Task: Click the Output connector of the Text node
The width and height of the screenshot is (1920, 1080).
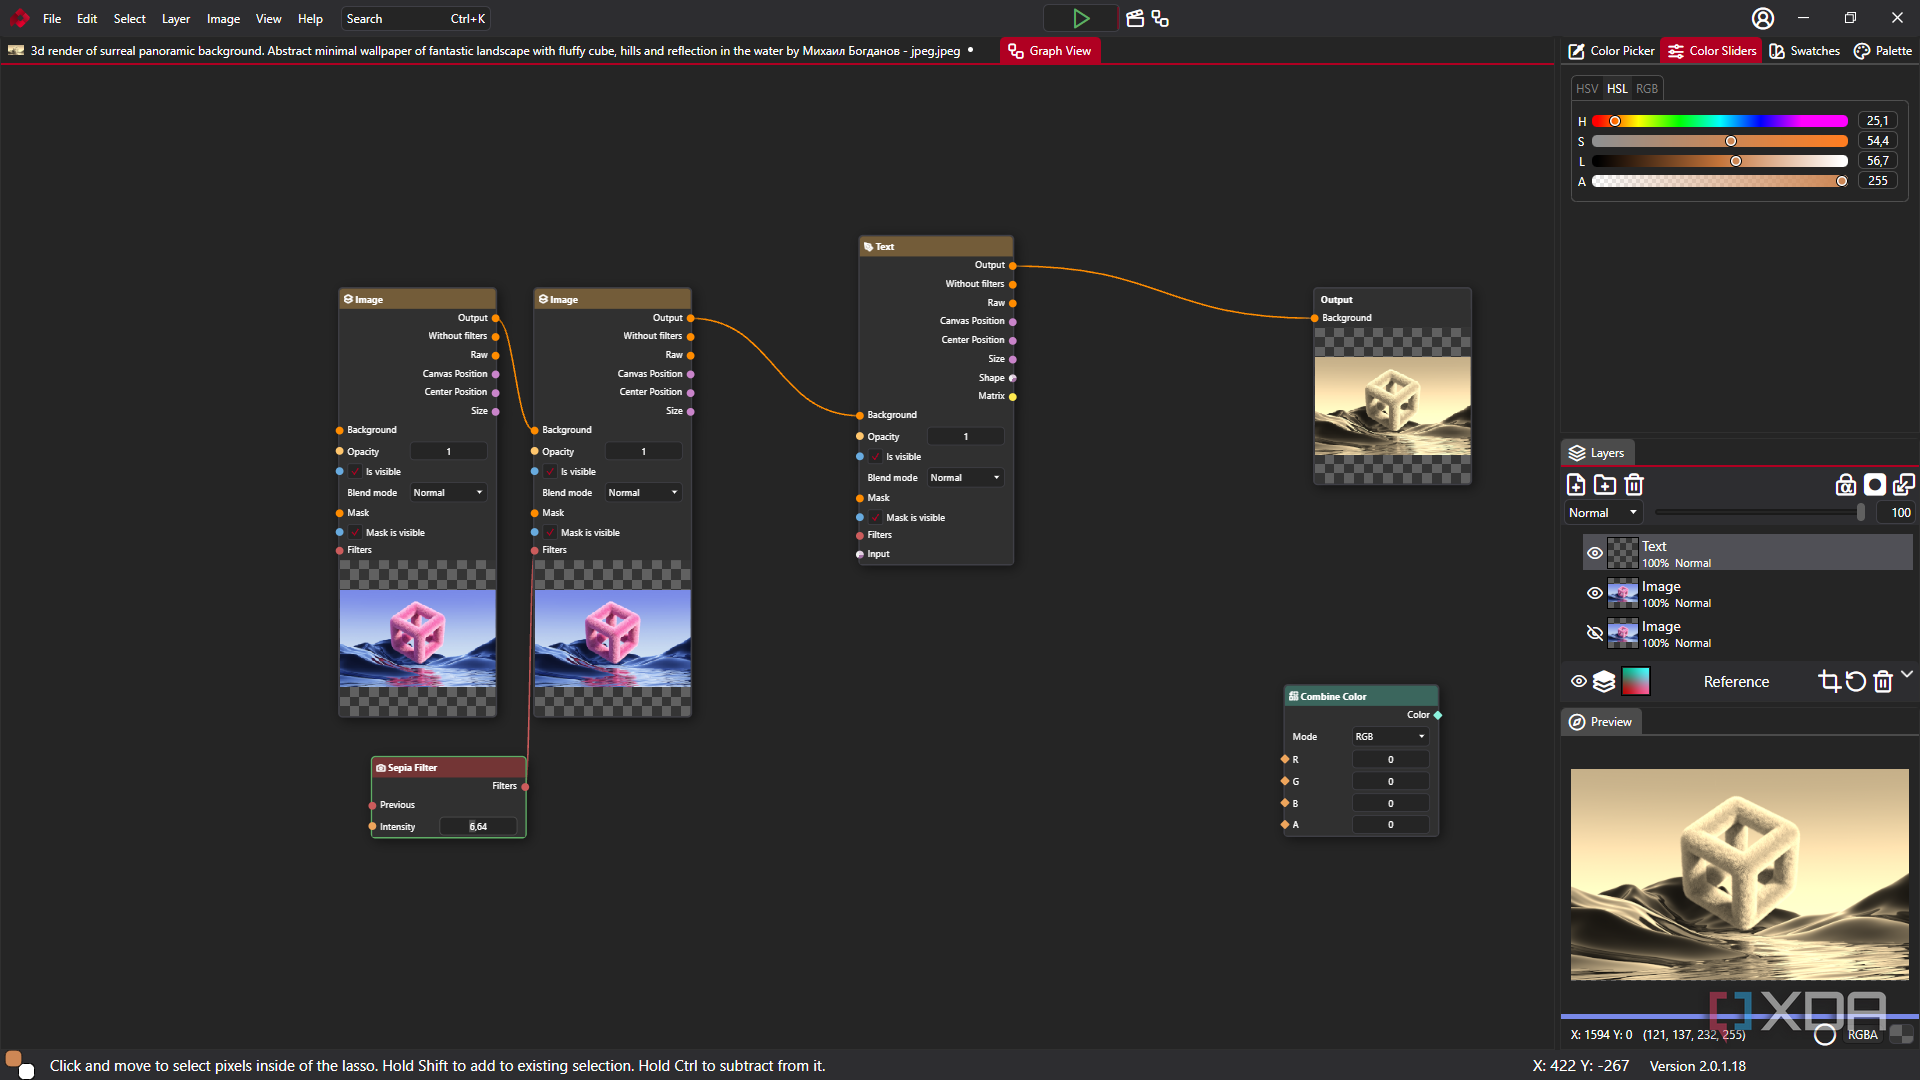Action: (1012, 266)
